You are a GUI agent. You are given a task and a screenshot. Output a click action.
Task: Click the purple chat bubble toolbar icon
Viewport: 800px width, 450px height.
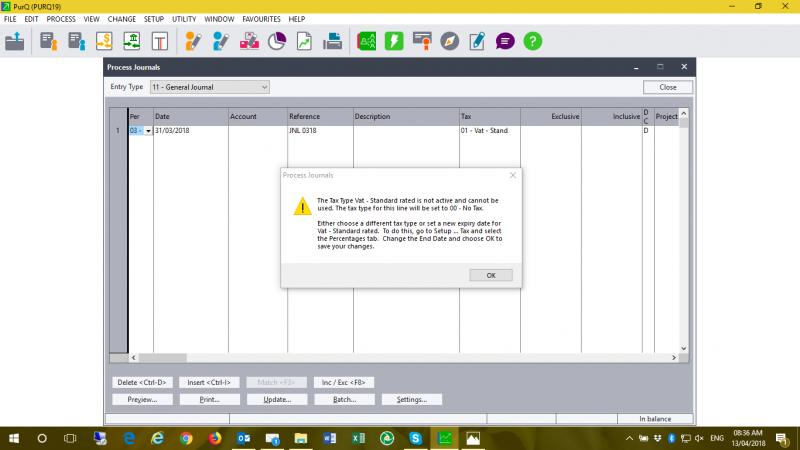(506, 41)
